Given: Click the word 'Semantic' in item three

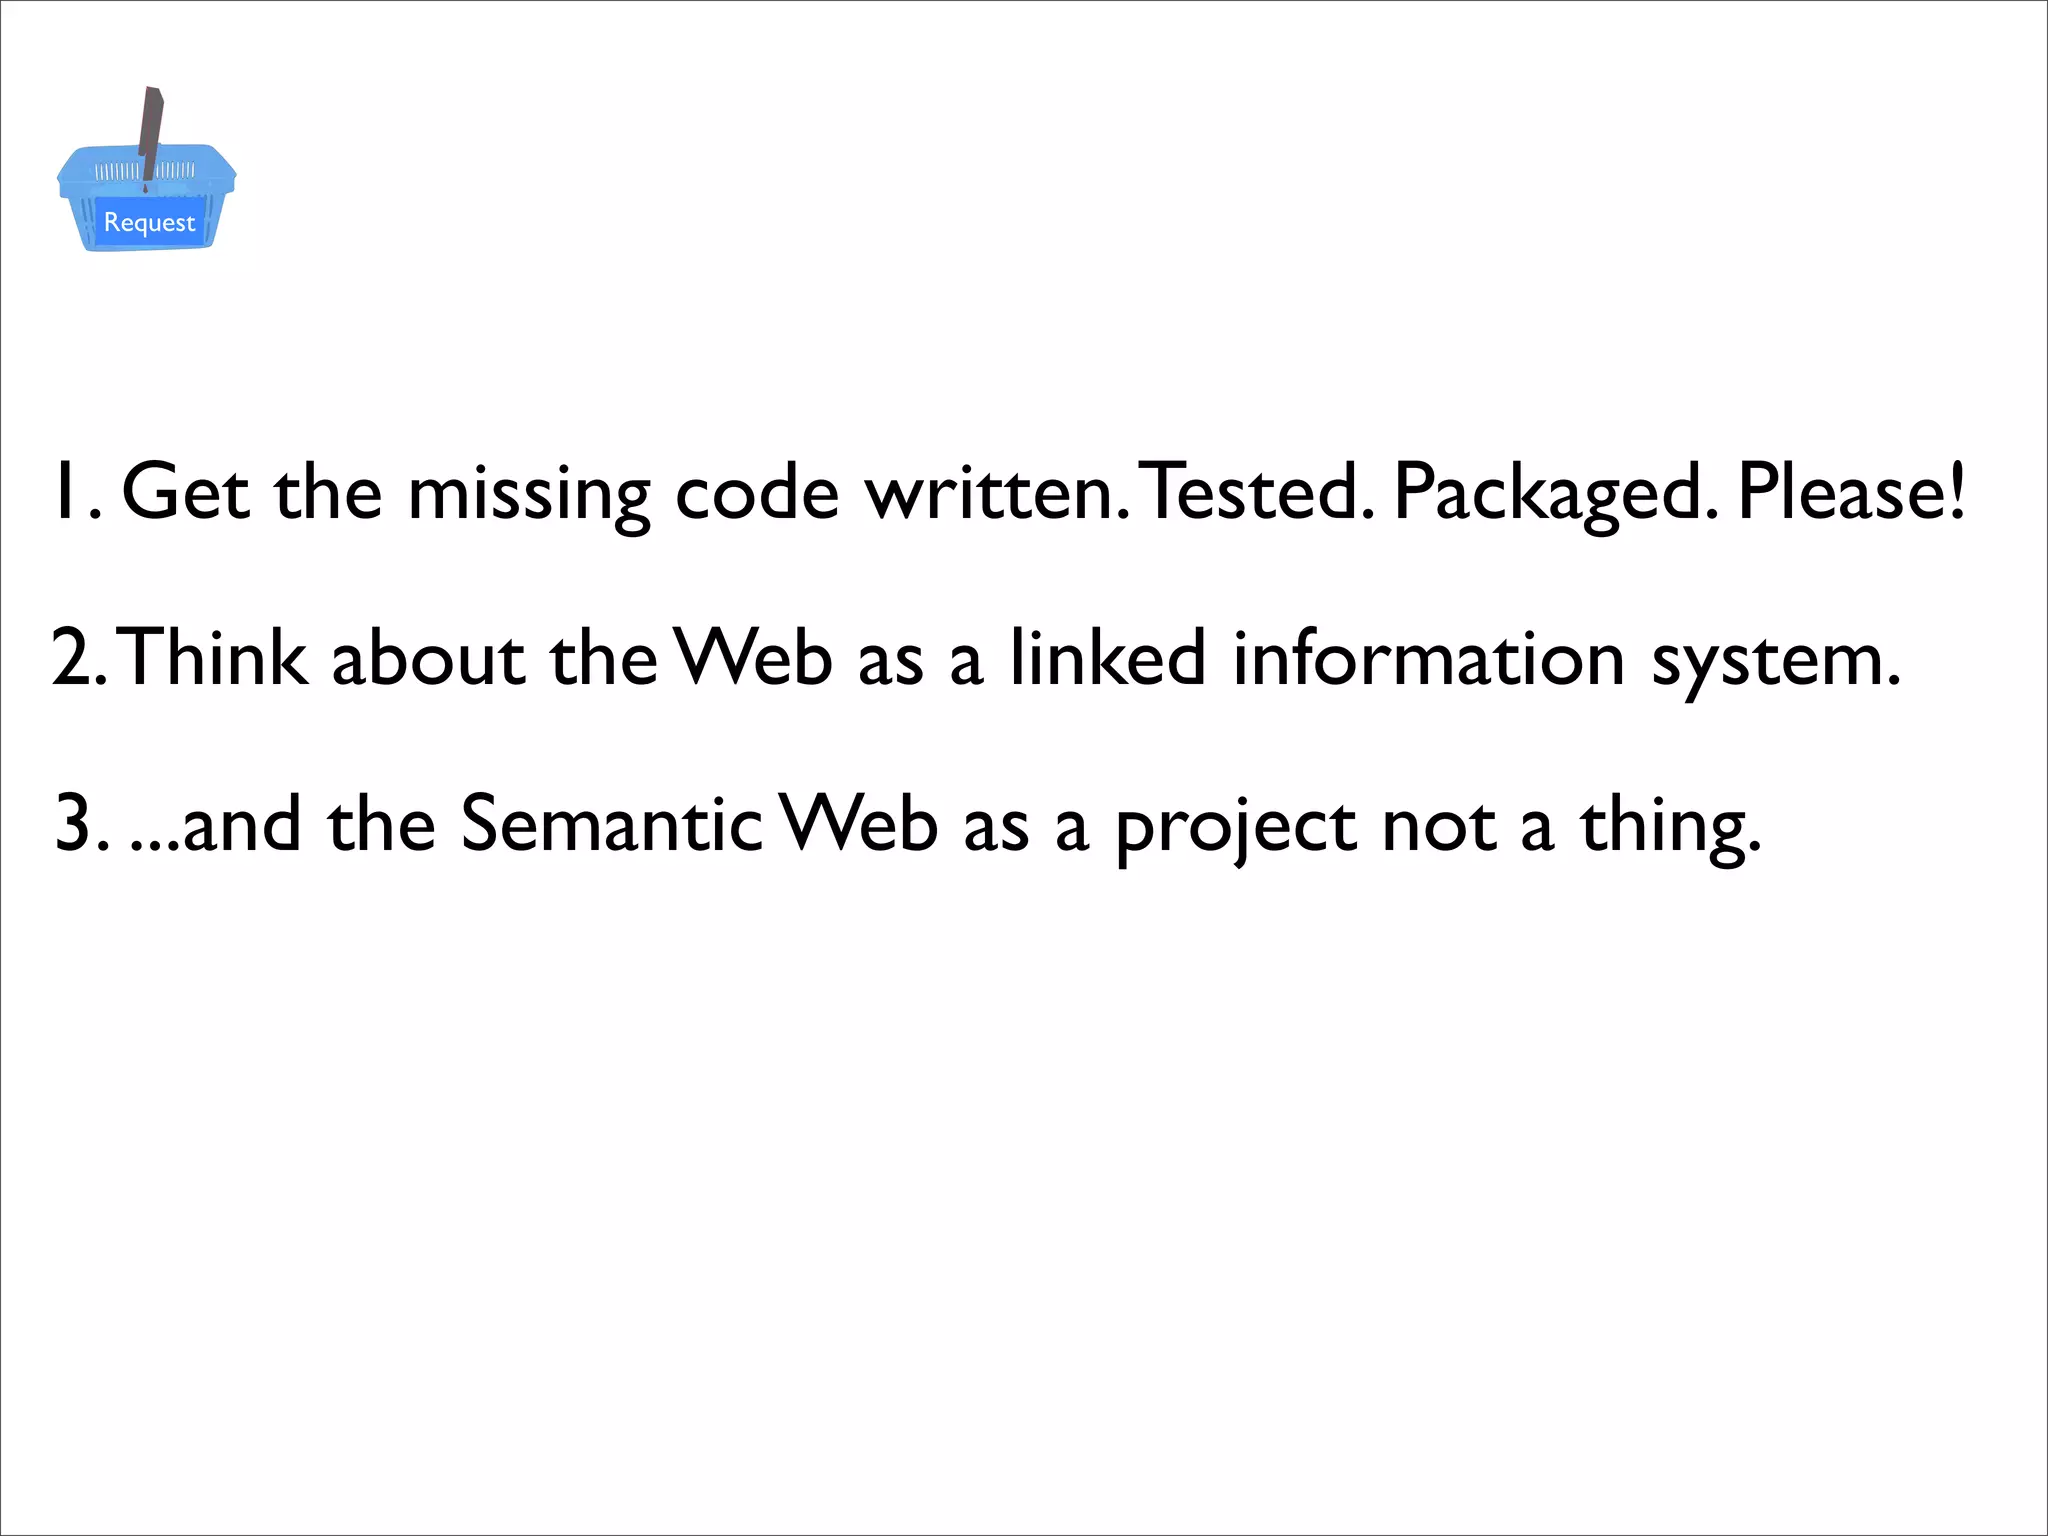Looking at the screenshot, I should point(612,825).
